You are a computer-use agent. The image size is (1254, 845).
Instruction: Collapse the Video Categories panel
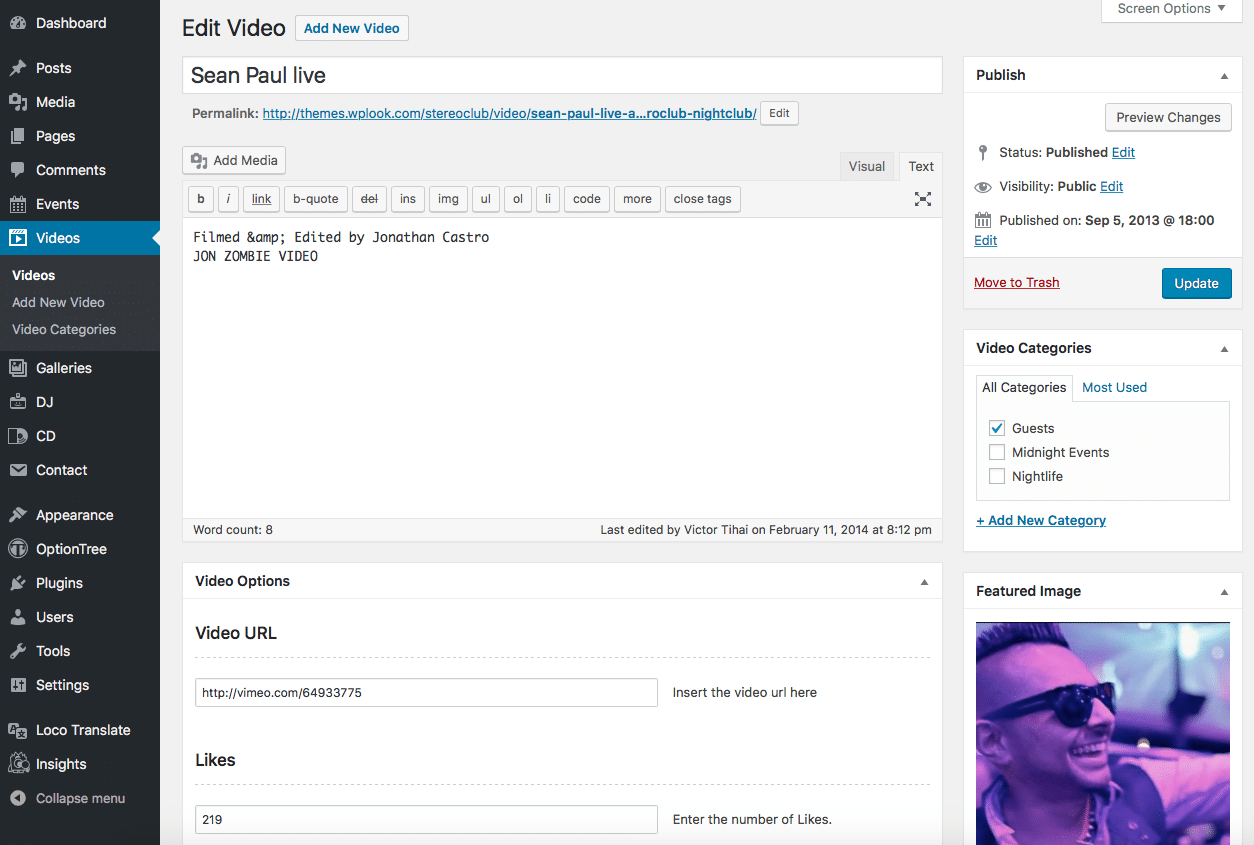point(1224,349)
